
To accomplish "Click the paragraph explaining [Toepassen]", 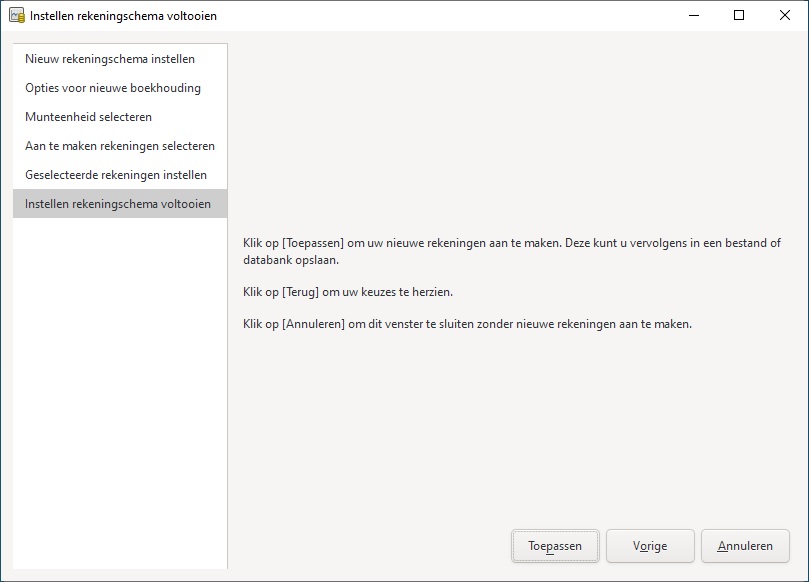I will coord(511,251).
